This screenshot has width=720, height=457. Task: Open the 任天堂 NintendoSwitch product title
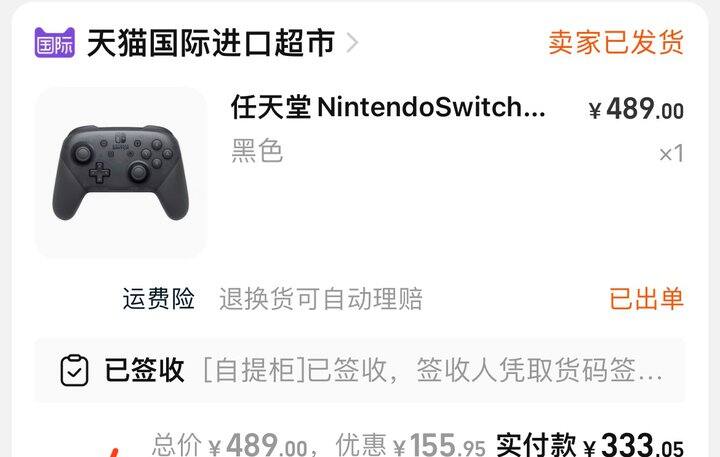pos(388,107)
